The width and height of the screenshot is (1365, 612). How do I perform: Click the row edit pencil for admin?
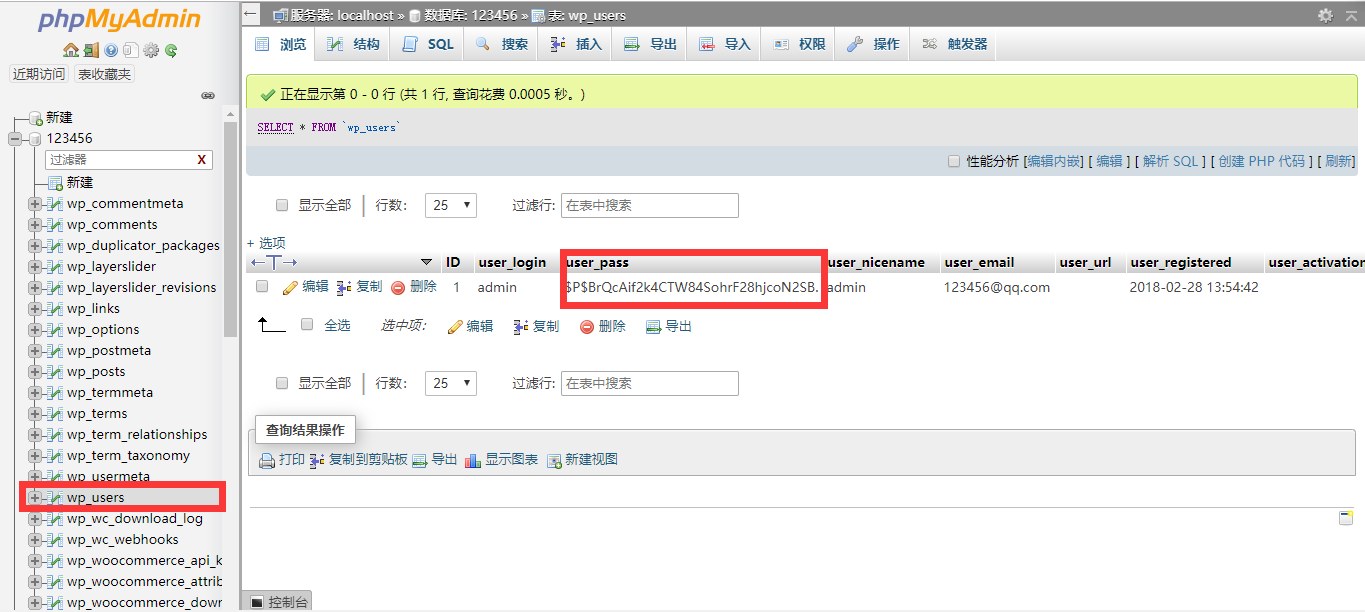291,287
